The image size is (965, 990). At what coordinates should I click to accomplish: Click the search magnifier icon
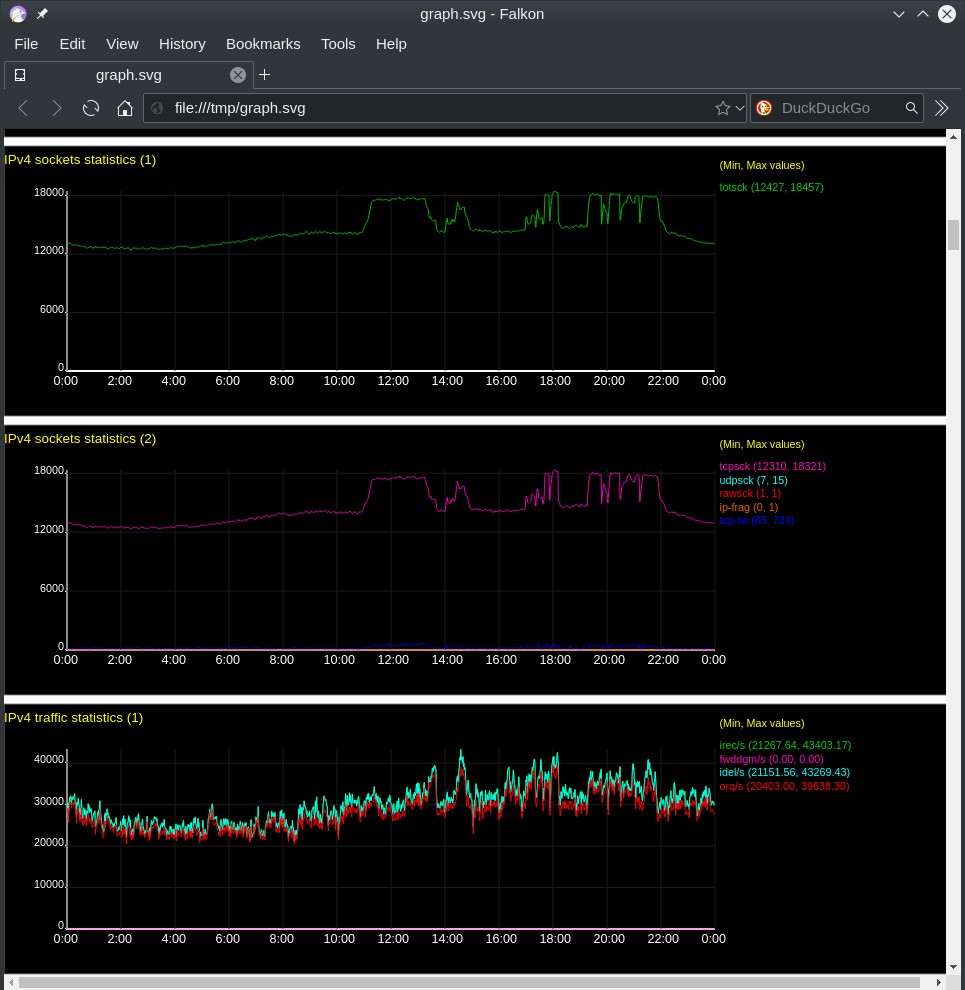click(911, 108)
